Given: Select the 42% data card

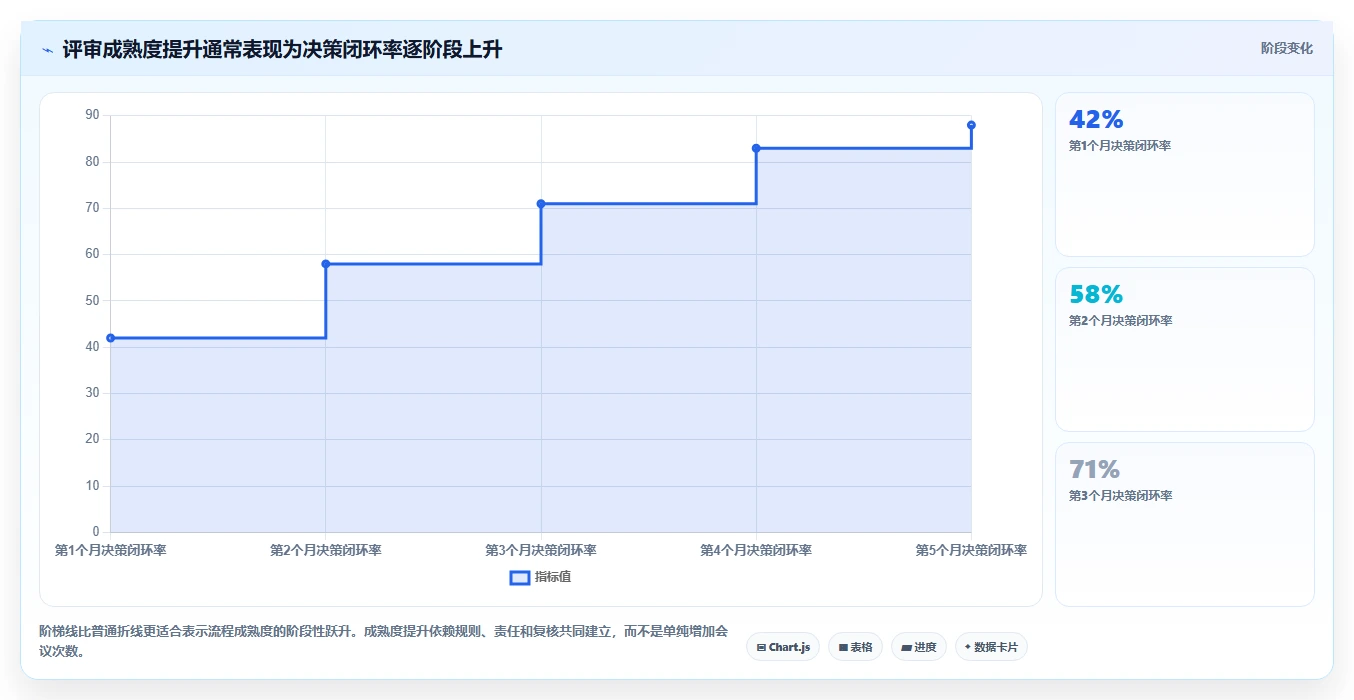Looking at the screenshot, I should pyautogui.click(x=1185, y=174).
